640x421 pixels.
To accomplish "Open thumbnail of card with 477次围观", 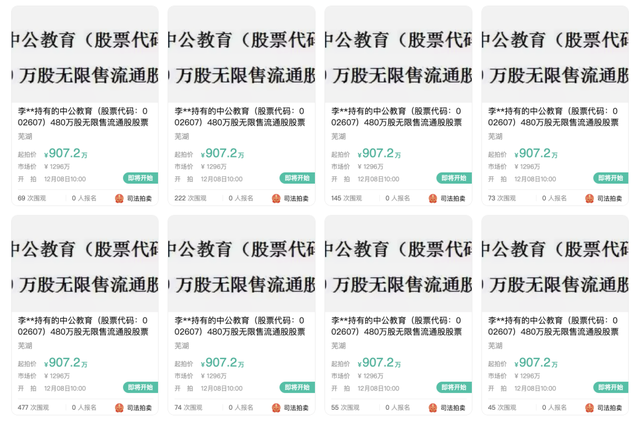I will click(85, 264).
